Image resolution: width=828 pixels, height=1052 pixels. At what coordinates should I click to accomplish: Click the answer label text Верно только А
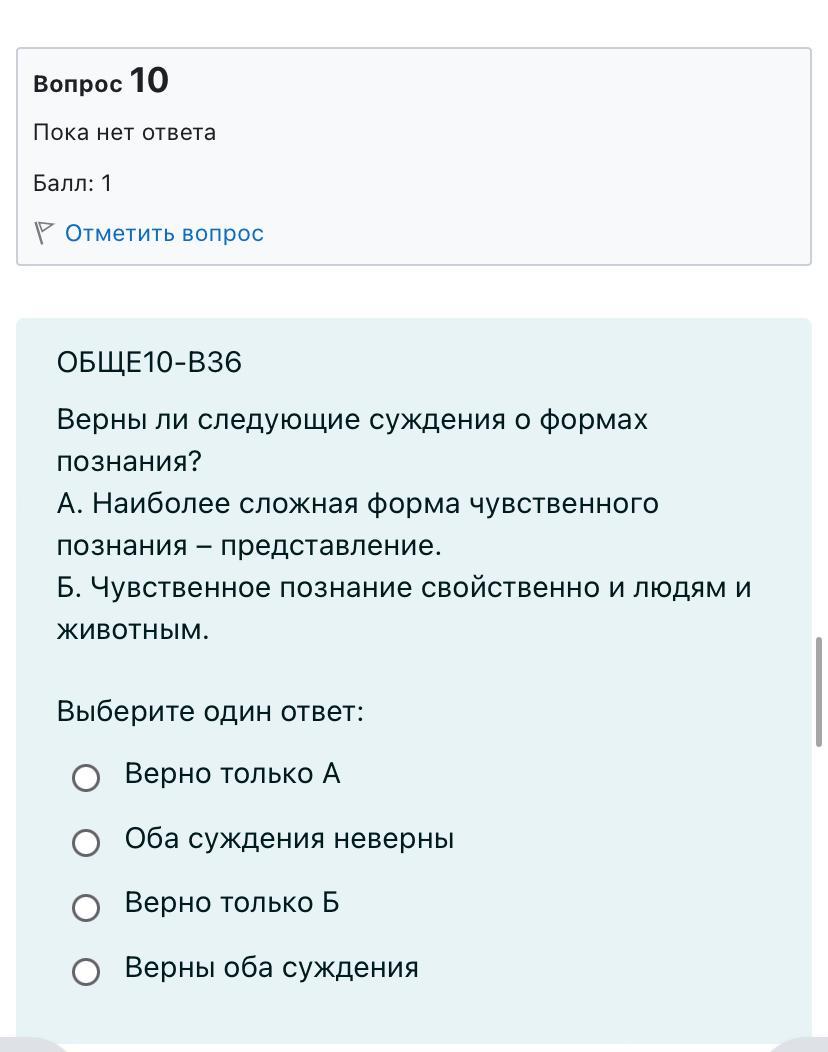(x=232, y=773)
